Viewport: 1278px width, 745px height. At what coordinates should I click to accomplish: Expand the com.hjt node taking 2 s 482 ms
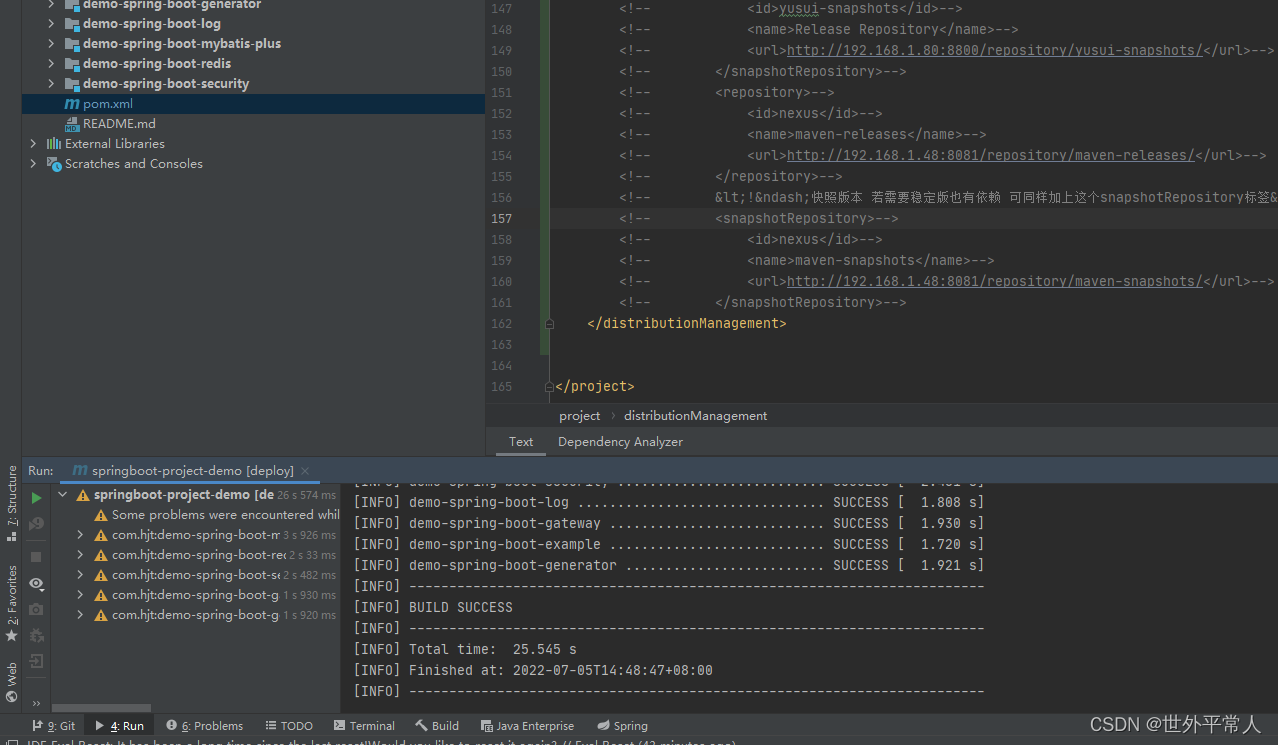pos(80,575)
